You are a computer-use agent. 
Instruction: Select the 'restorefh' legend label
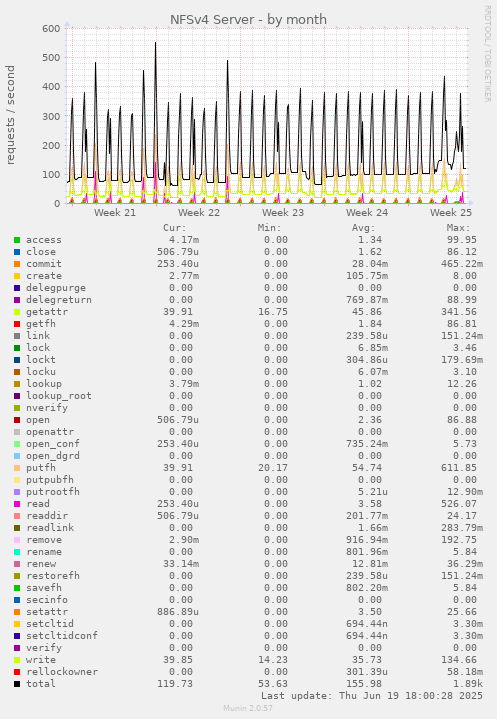pos(53,575)
